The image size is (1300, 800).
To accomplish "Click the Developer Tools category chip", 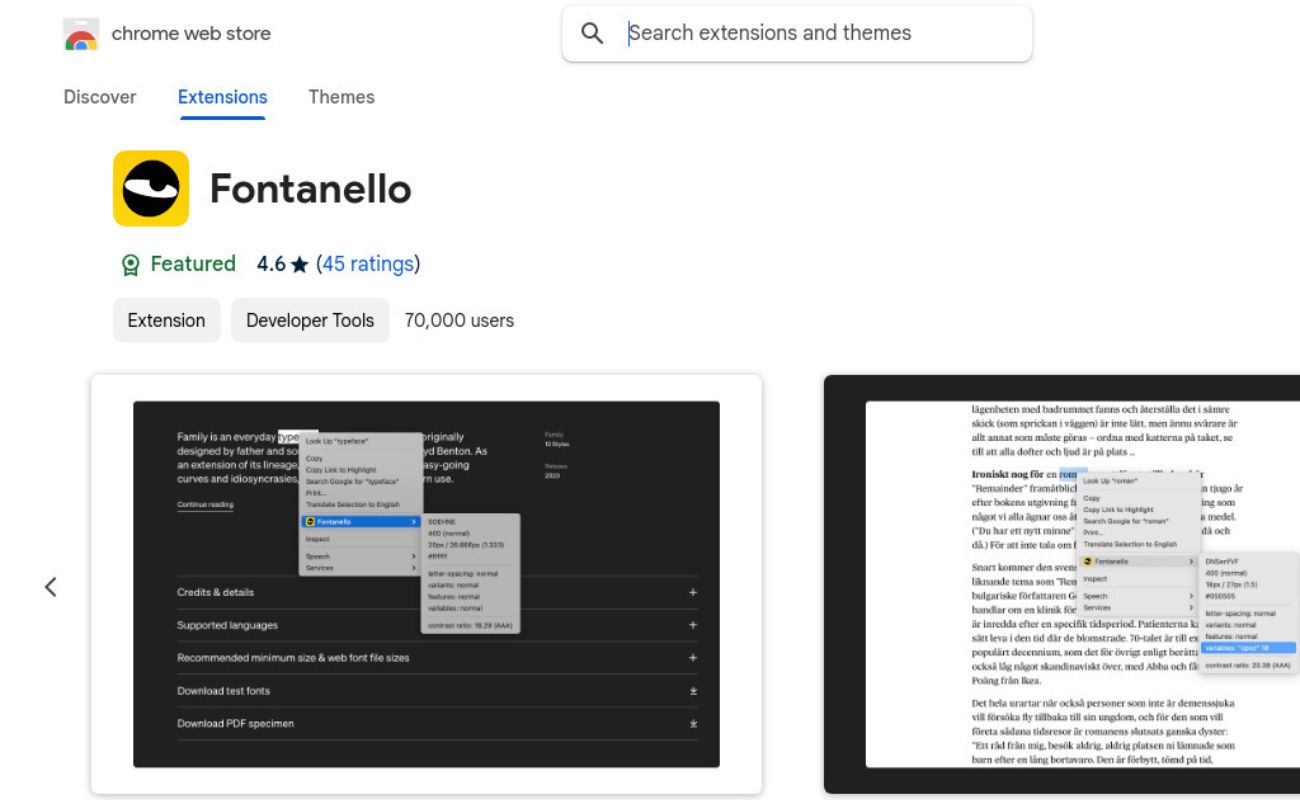I will tap(310, 320).
